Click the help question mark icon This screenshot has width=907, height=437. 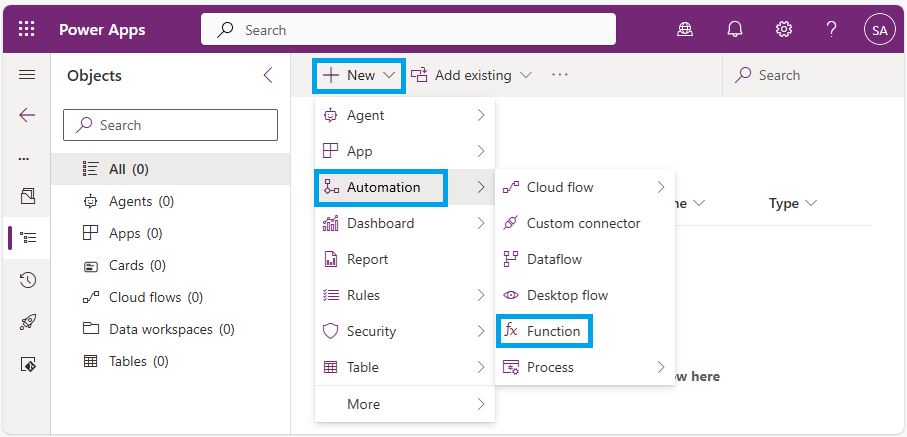point(831,29)
